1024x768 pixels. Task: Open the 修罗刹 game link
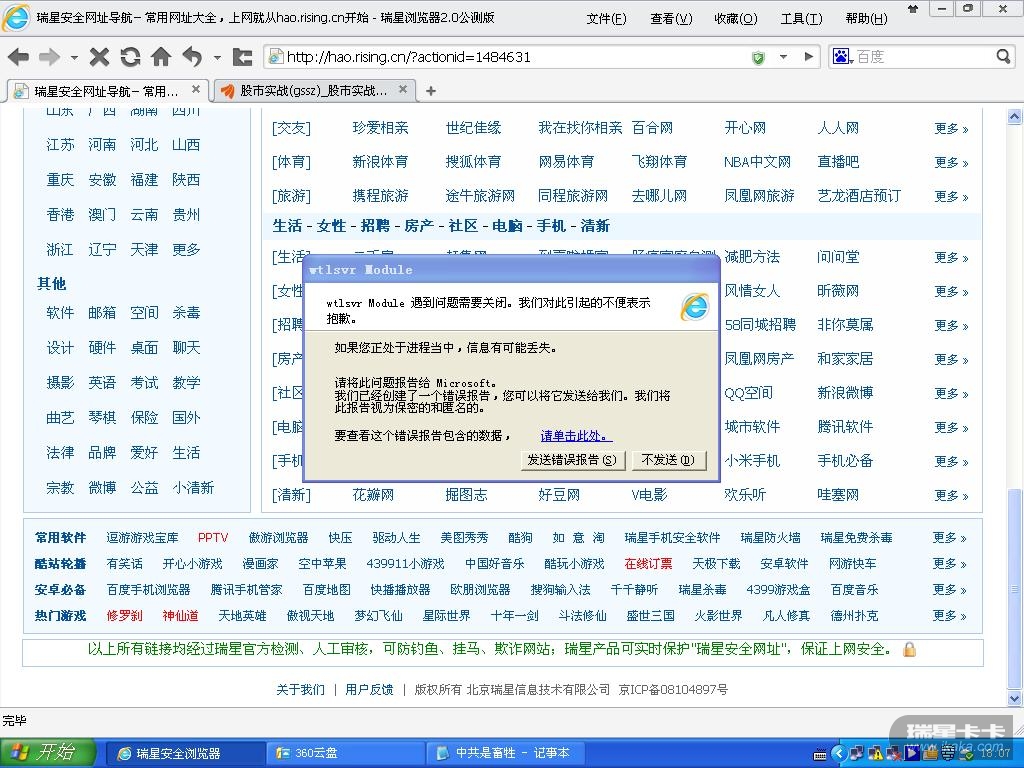(x=124, y=616)
